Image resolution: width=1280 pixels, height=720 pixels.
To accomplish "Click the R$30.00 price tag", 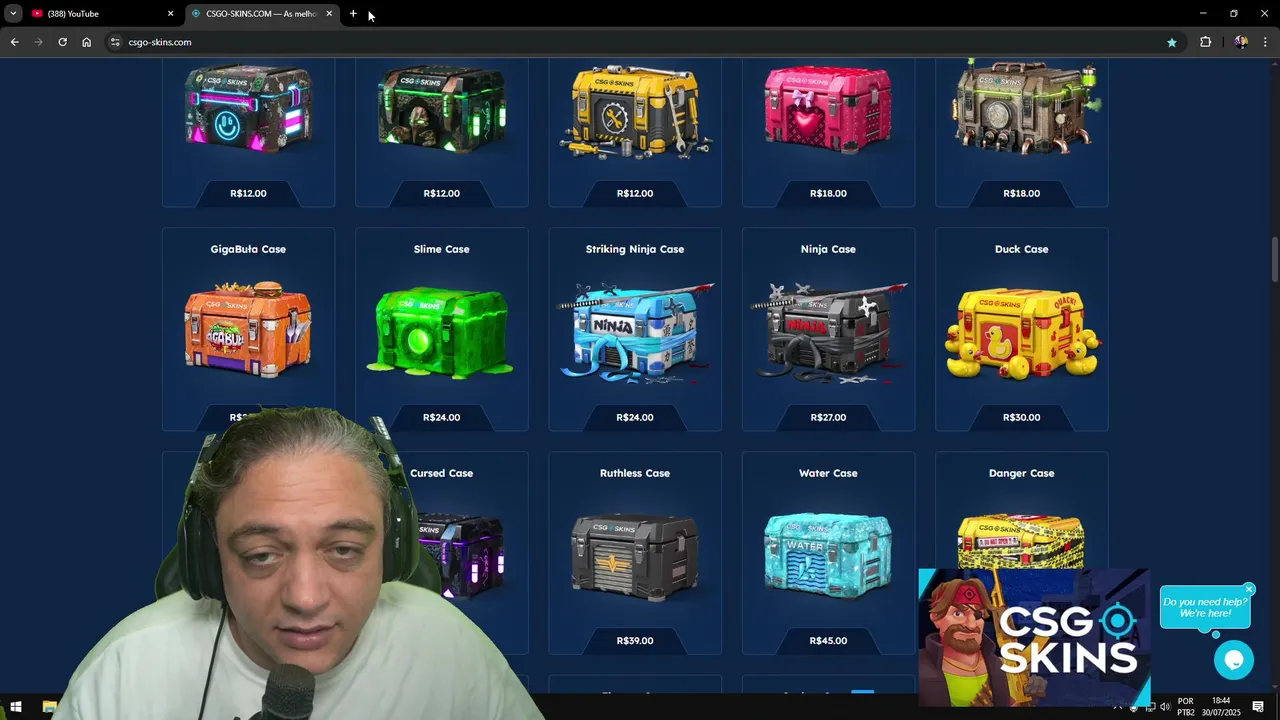I will click(x=1021, y=417).
